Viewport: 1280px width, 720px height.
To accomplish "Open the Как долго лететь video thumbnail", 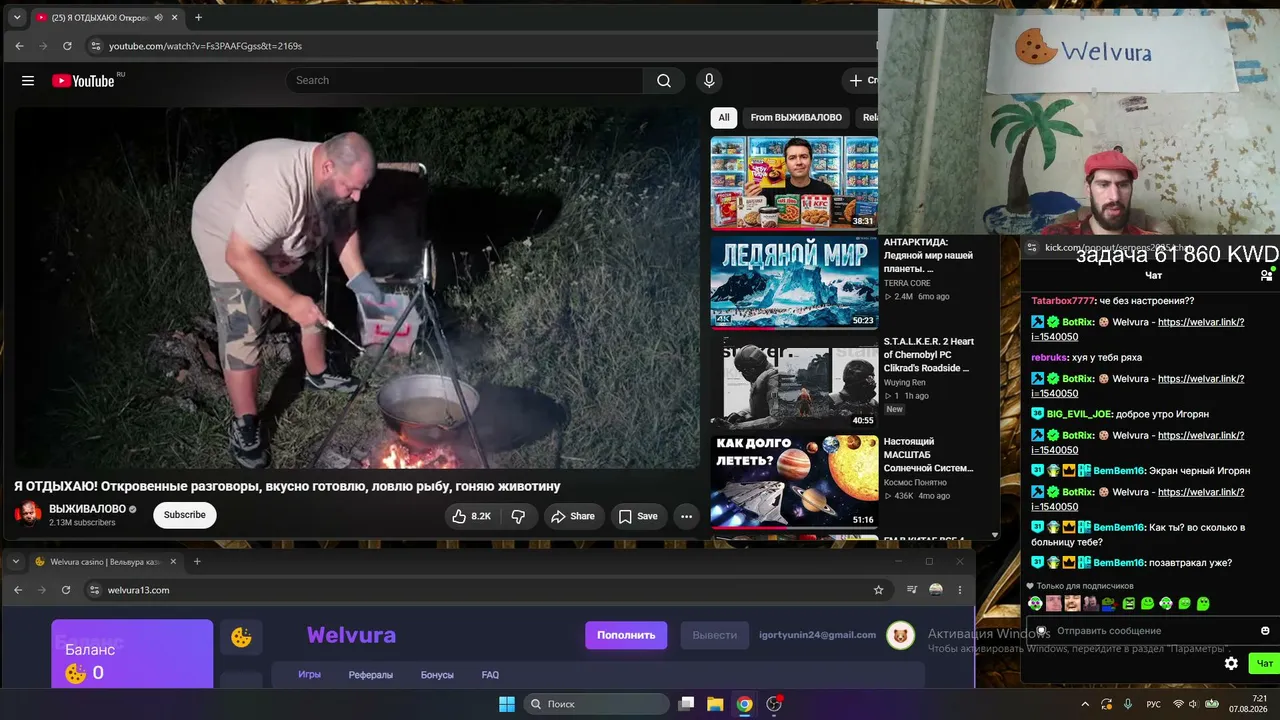I will pos(794,481).
